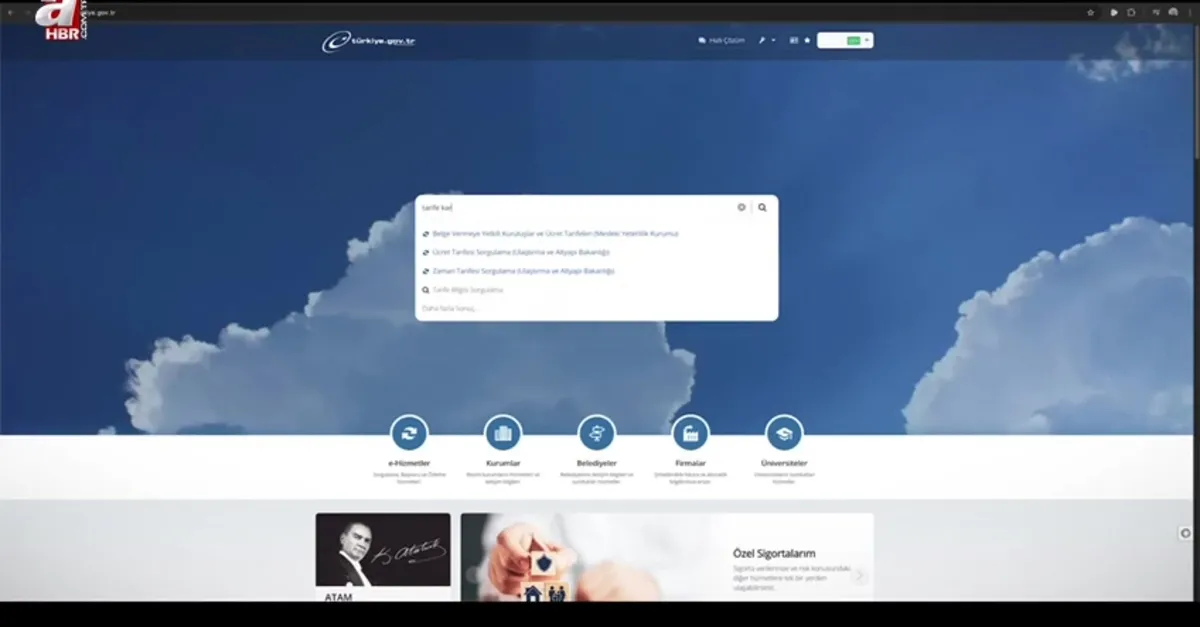Open the user account dropdown in header
Screen dimensions: 1200x627
click(x=845, y=41)
